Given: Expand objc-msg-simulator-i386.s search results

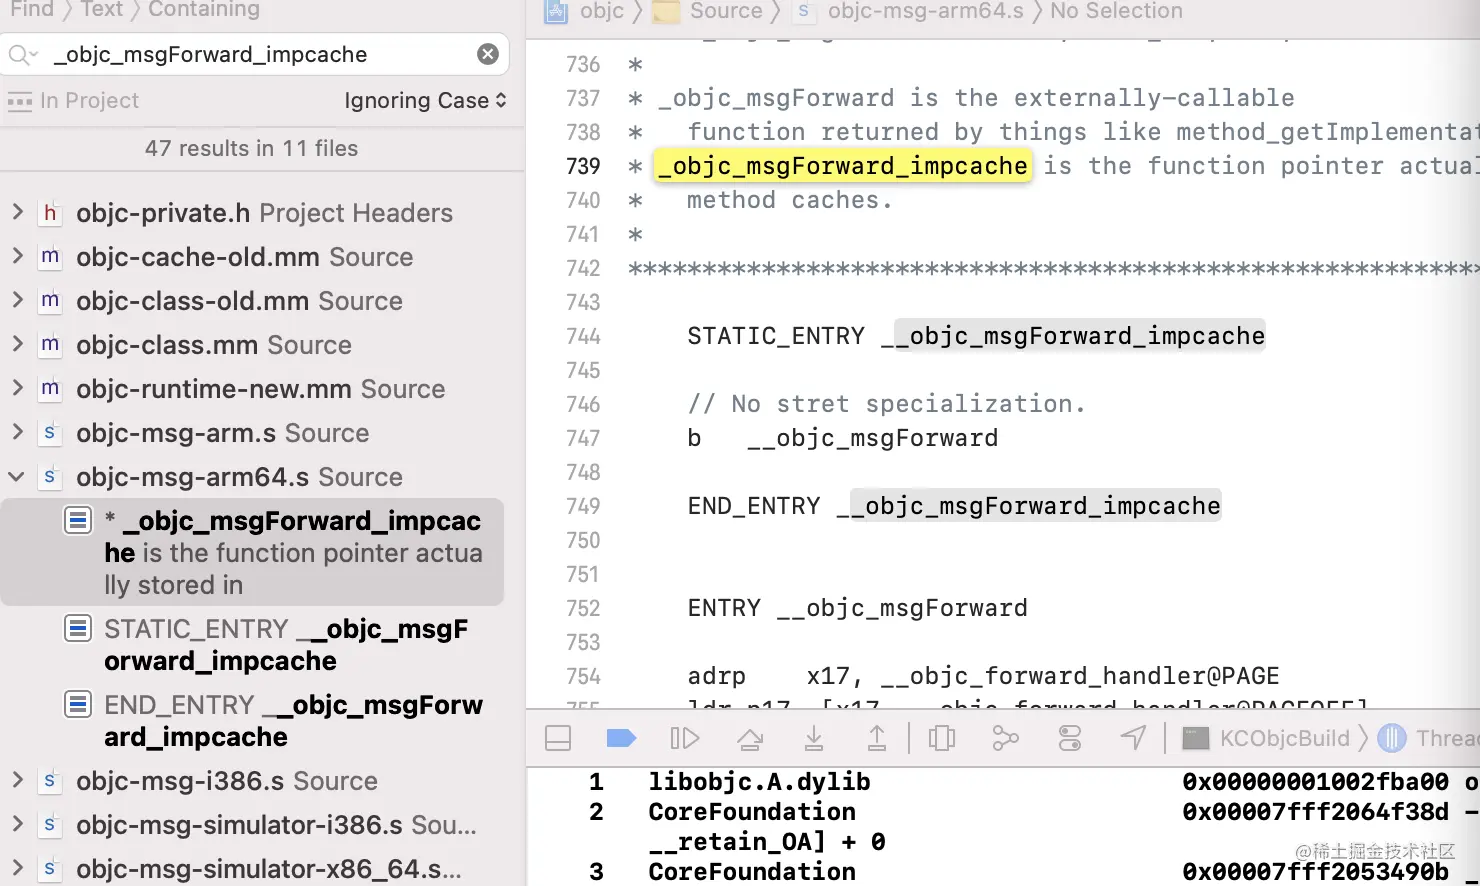Looking at the screenshot, I should (17, 824).
